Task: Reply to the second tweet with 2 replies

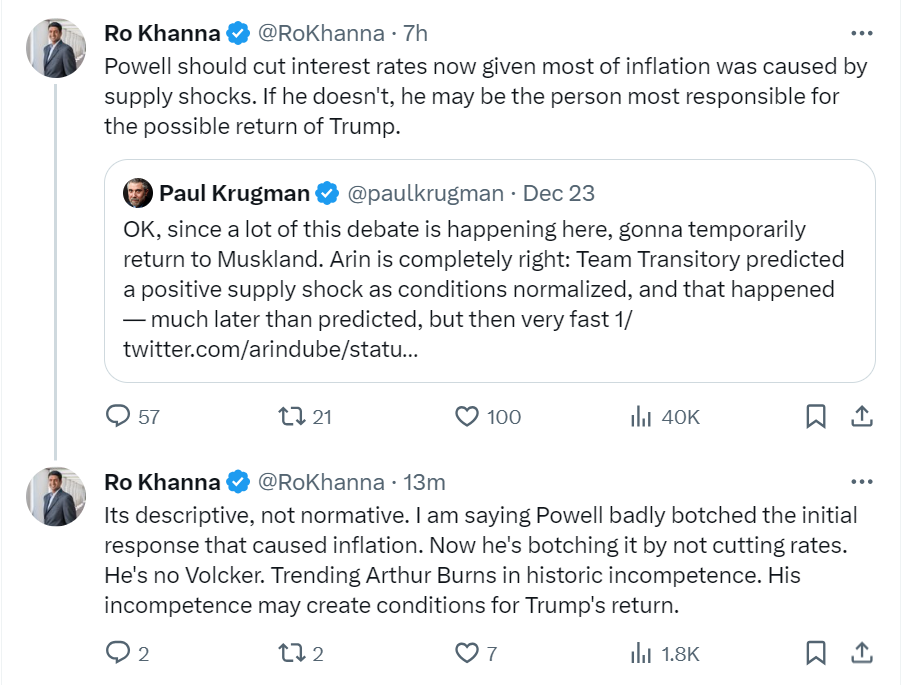Action: coord(119,653)
